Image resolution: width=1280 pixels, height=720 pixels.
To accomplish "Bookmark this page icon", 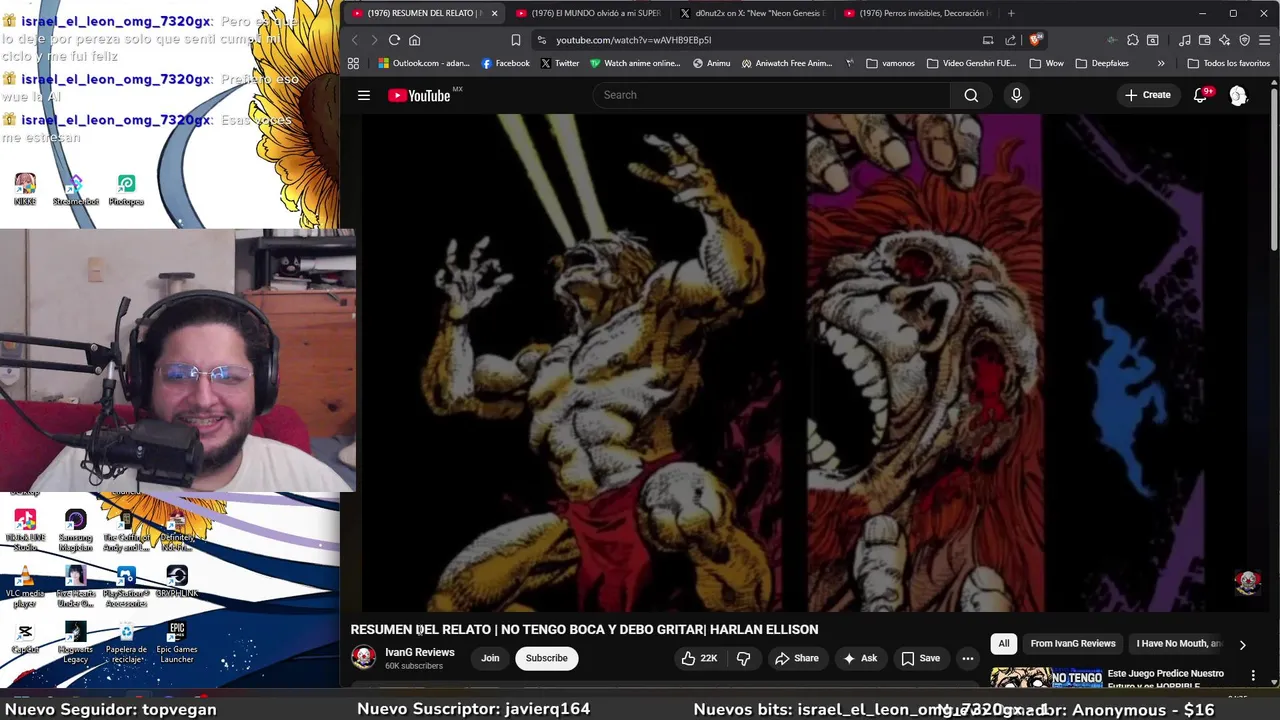I will click(x=515, y=40).
